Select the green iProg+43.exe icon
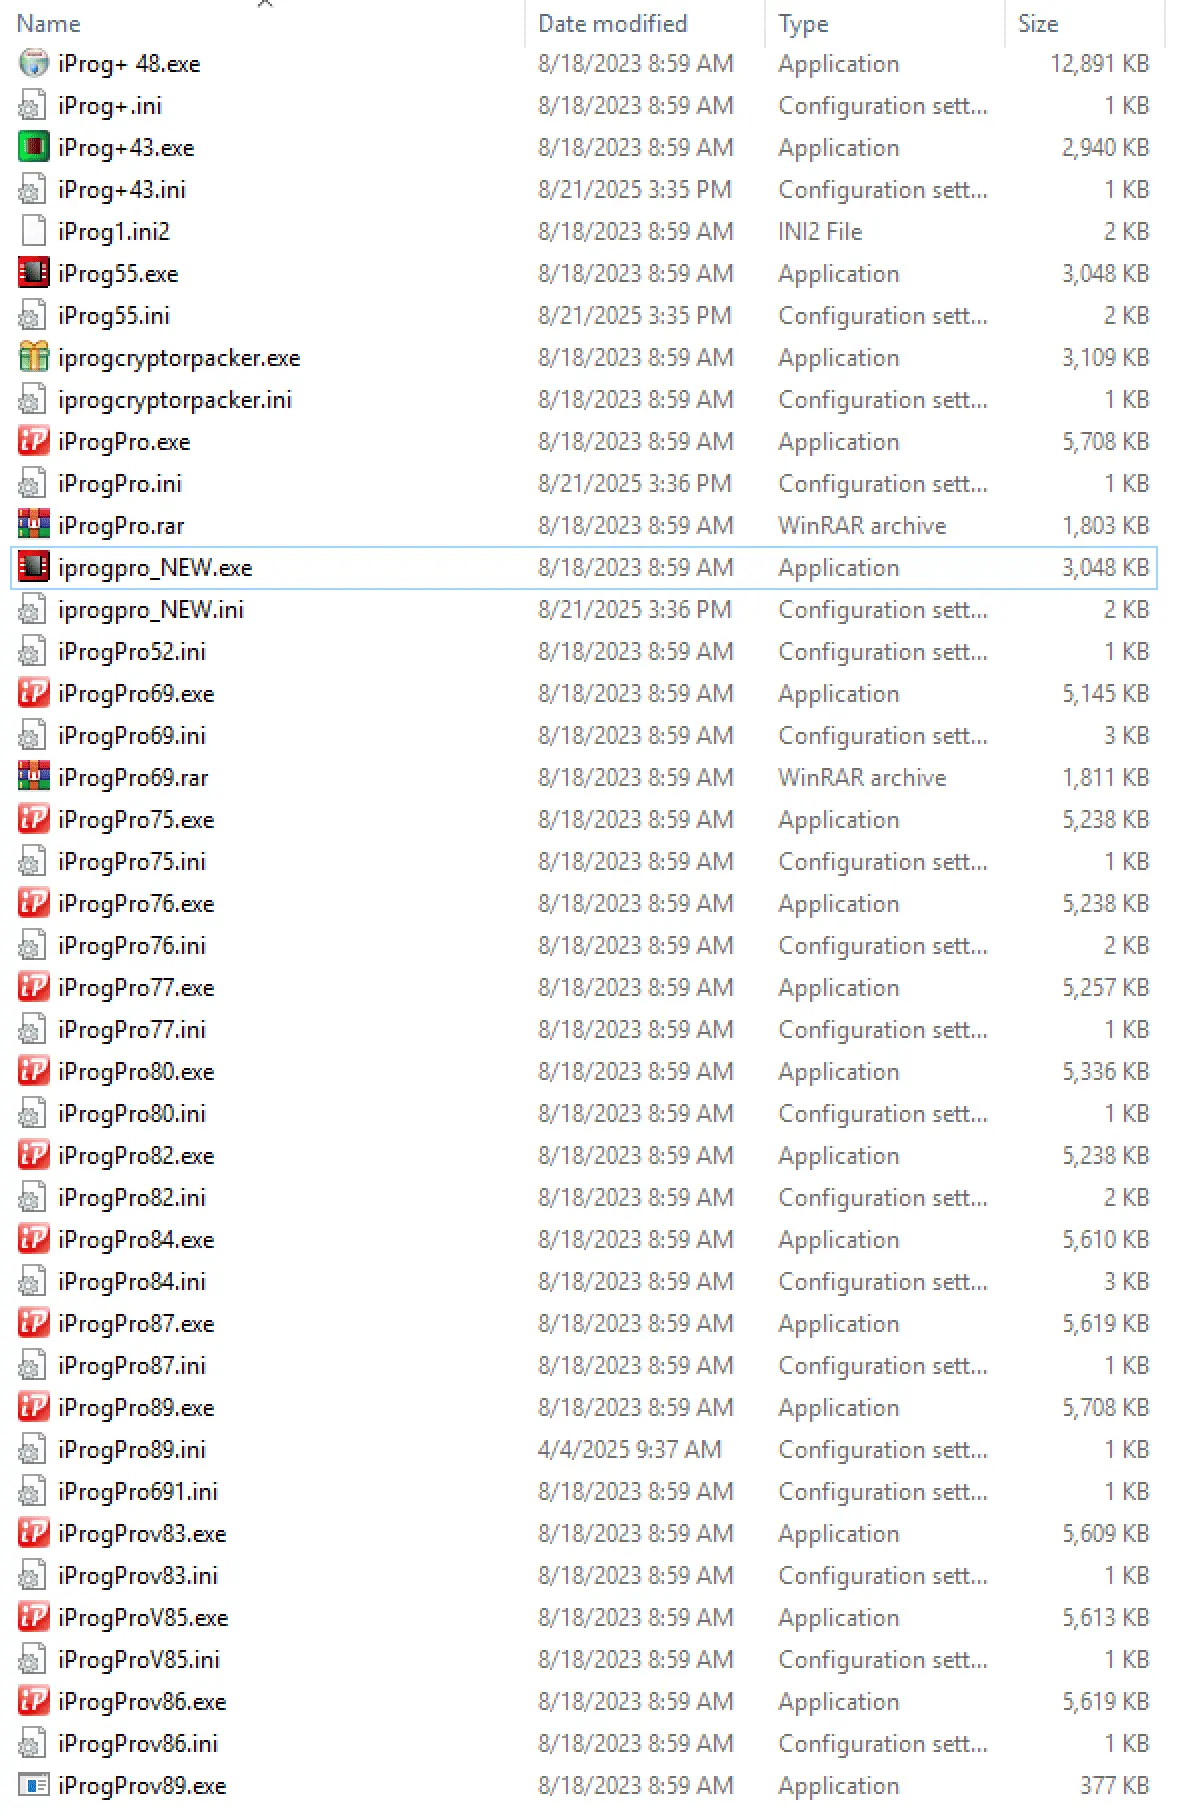 [x=33, y=148]
